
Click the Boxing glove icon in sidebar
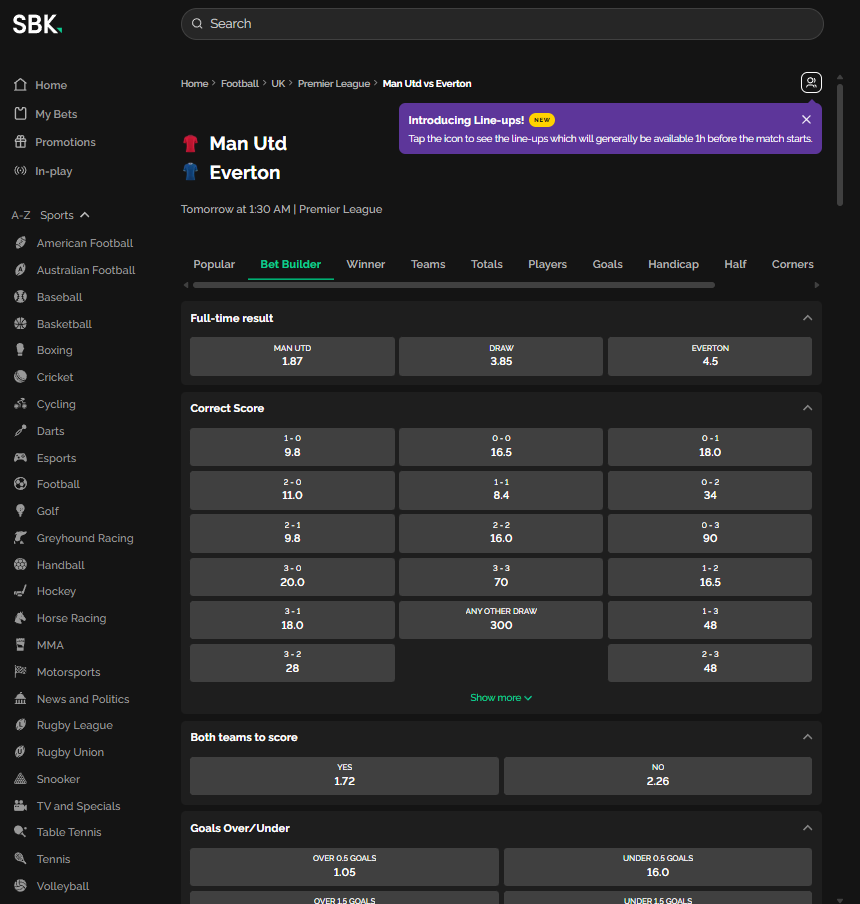[x=20, y=351]
